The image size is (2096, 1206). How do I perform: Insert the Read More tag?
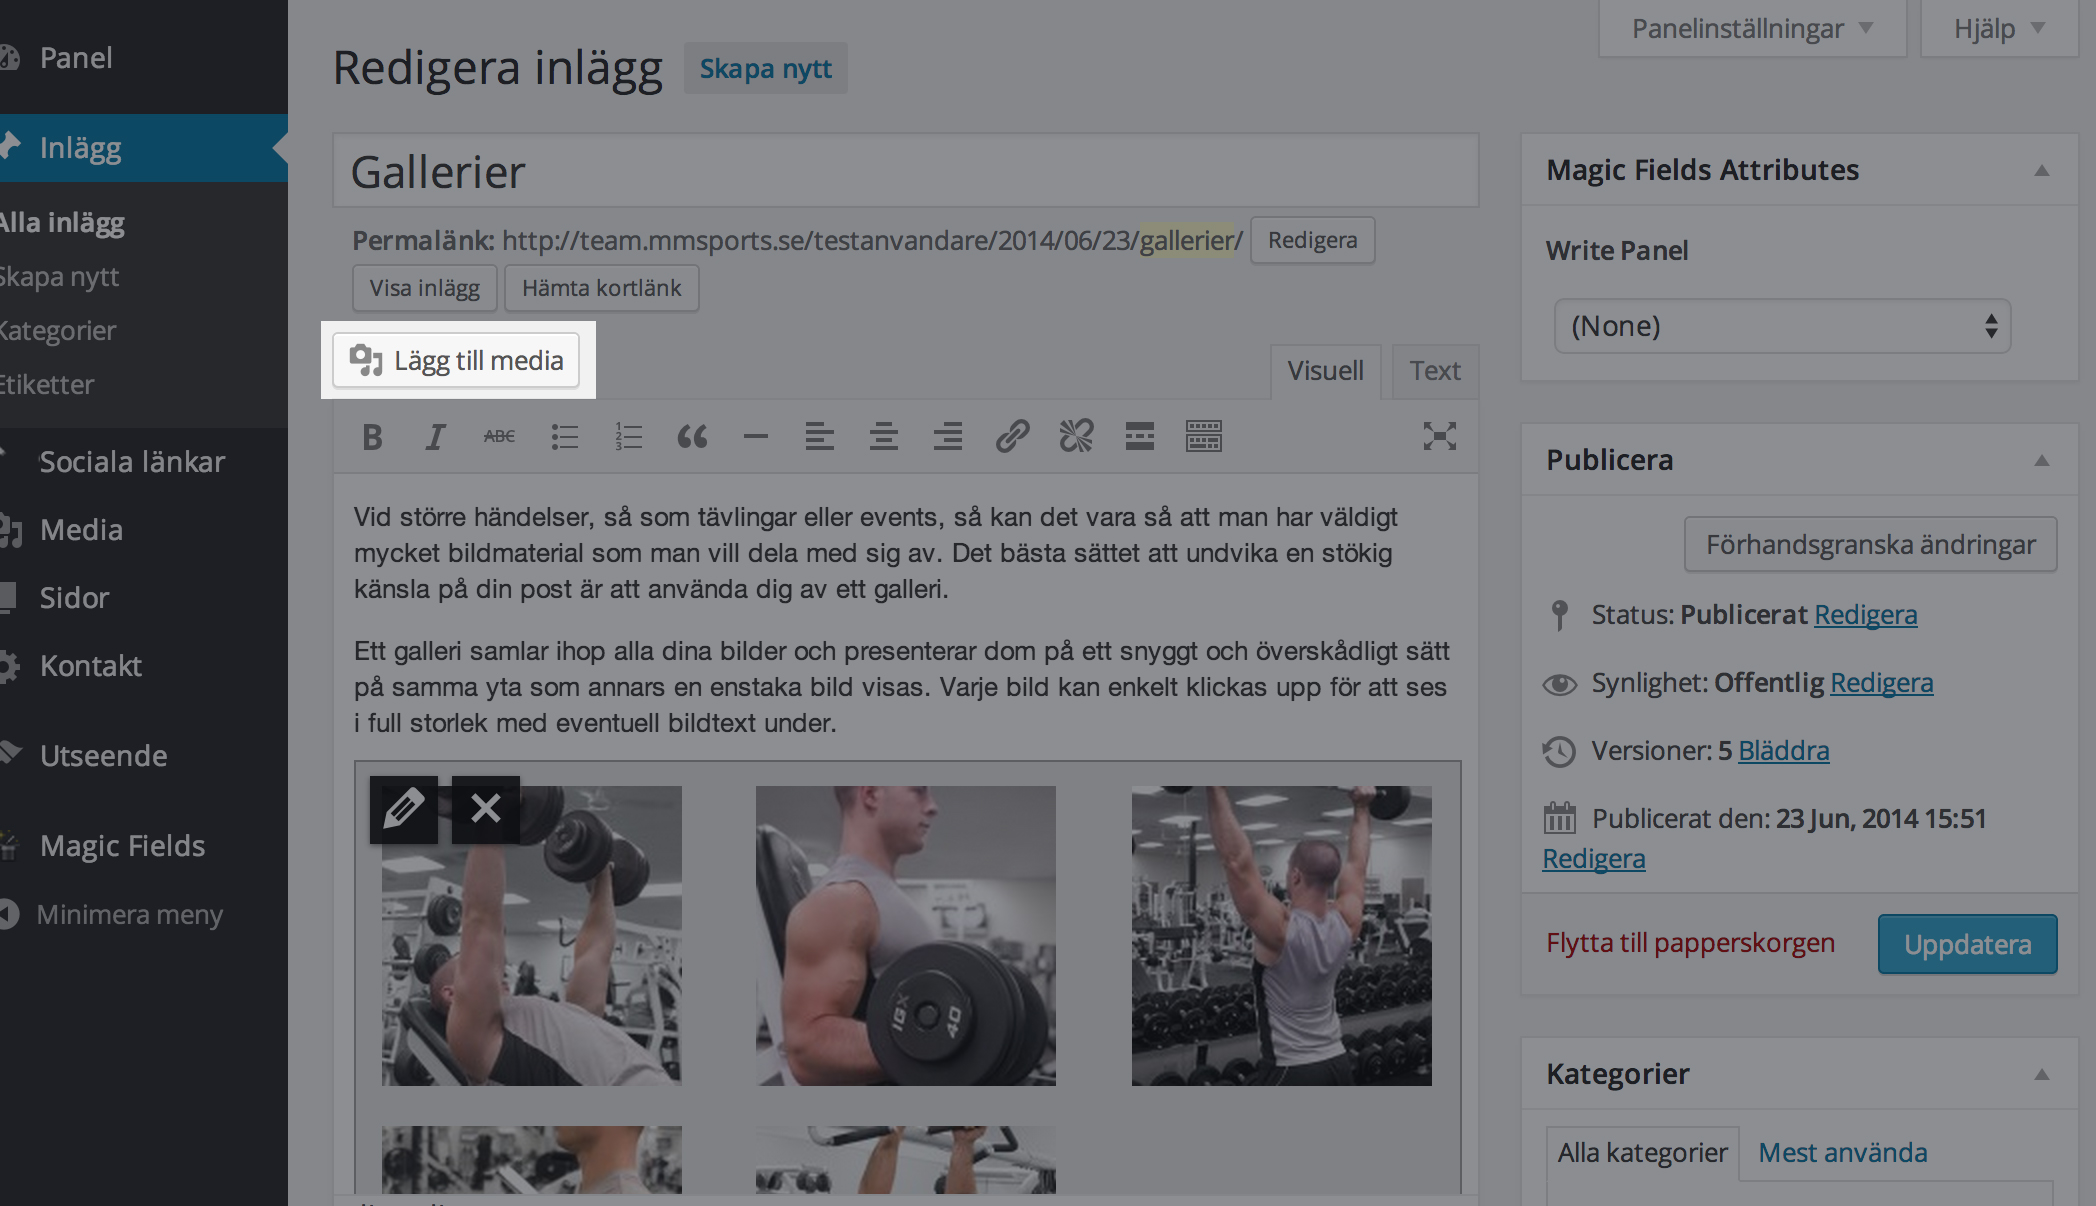click(x=1140, y=437)
